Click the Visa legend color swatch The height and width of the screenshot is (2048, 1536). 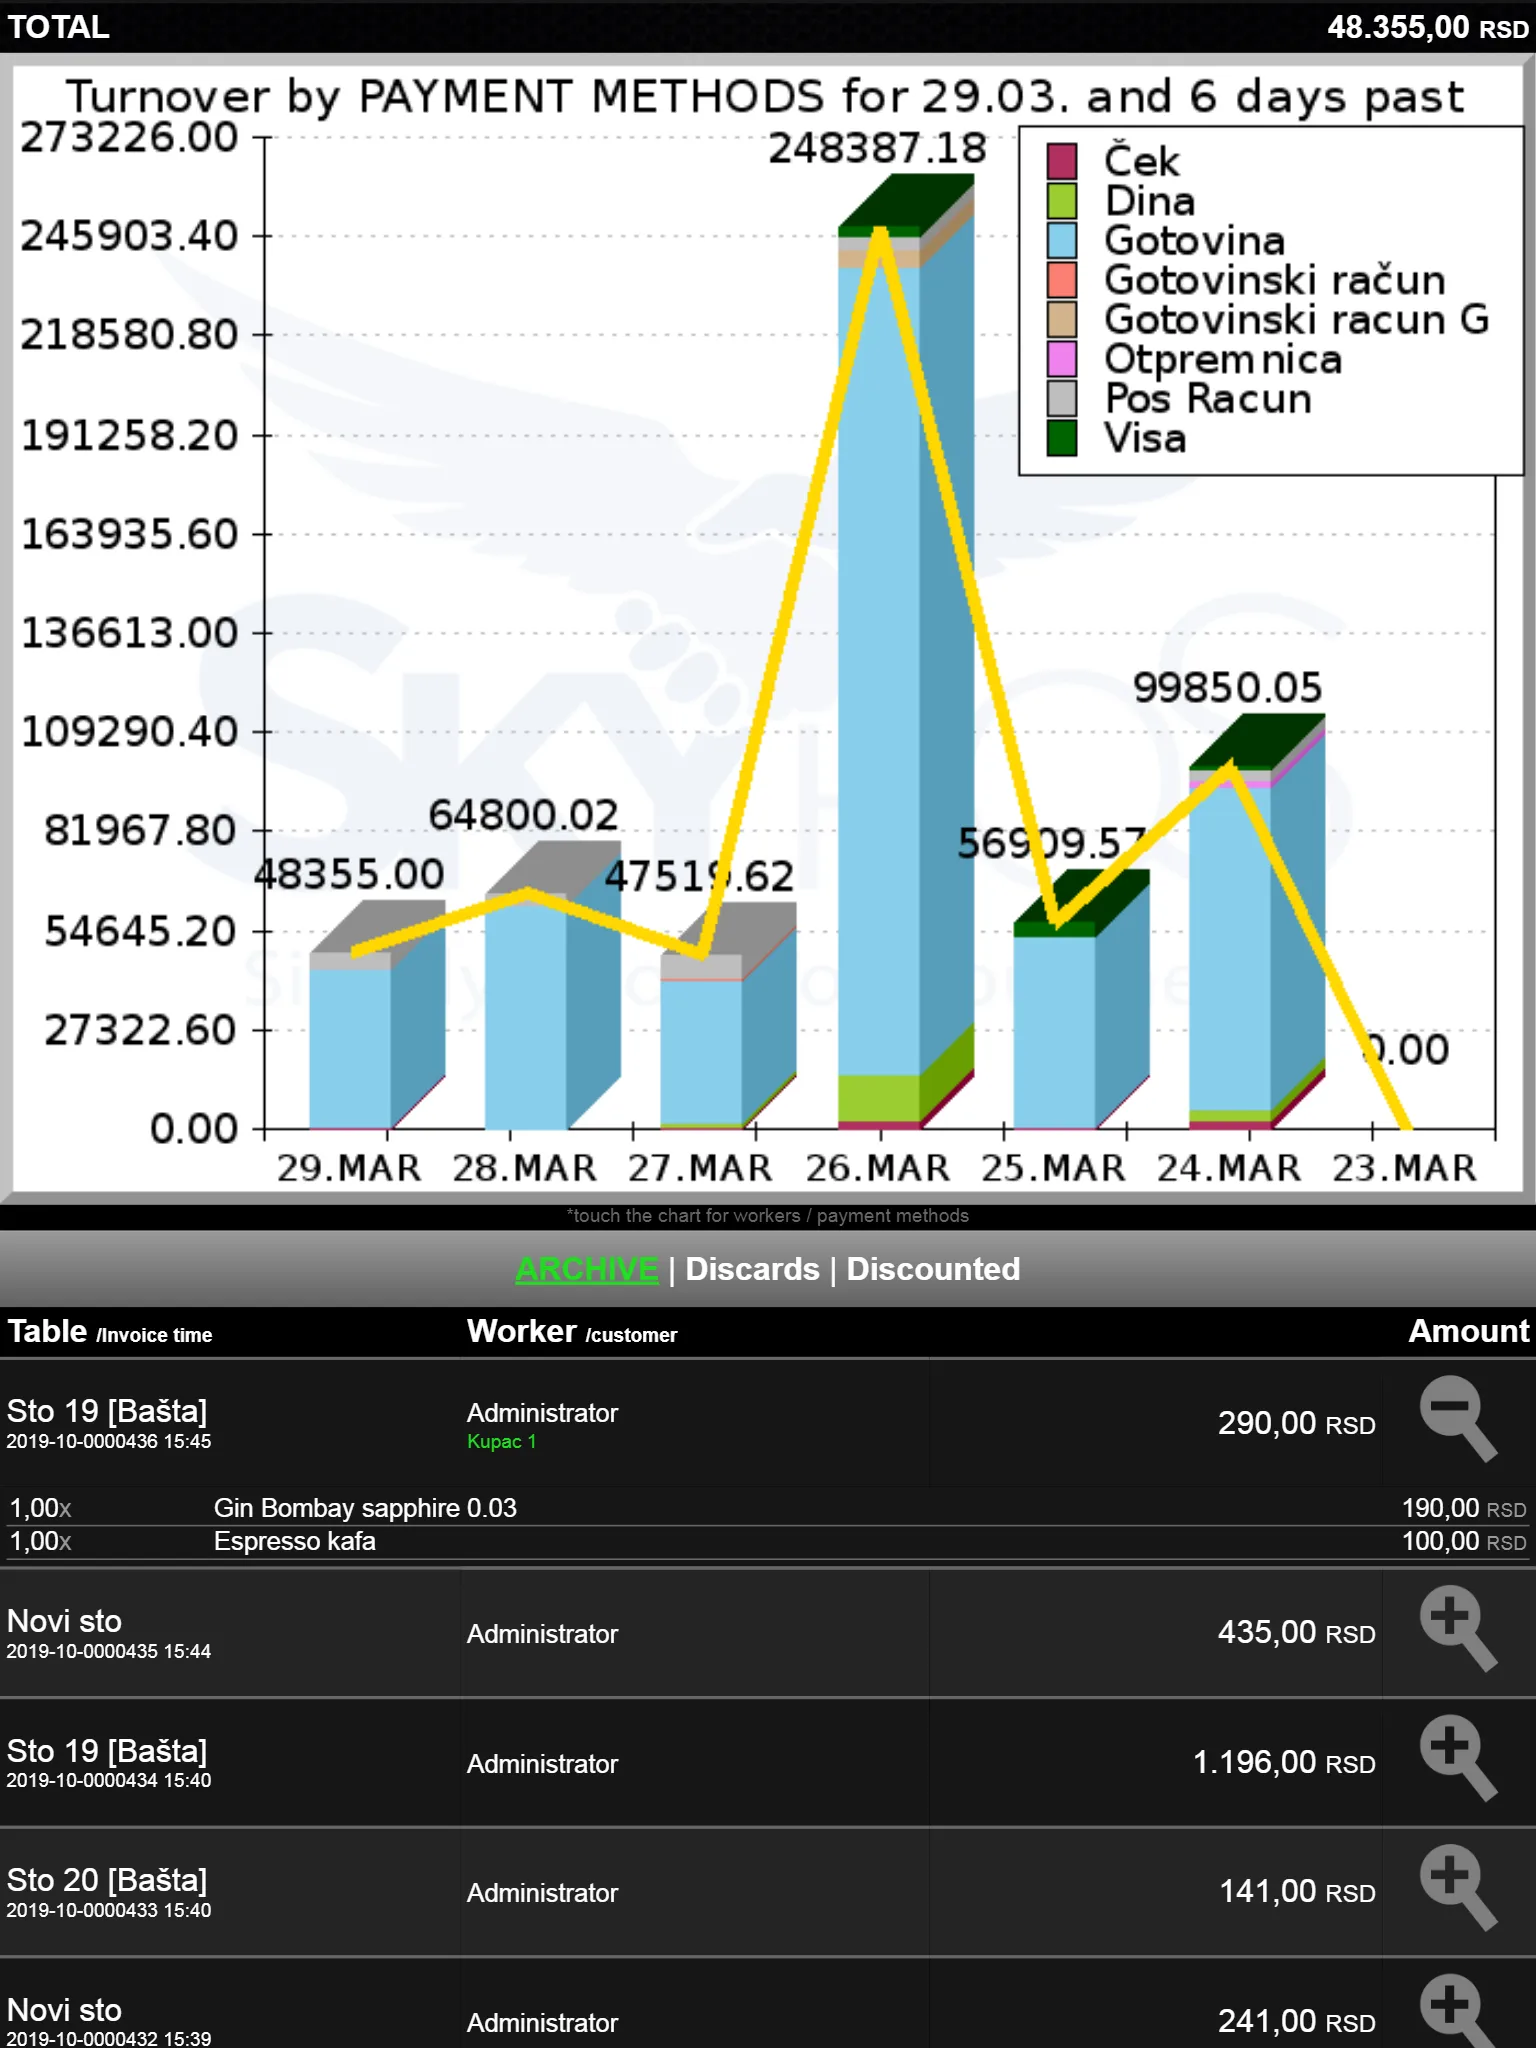1062,438
